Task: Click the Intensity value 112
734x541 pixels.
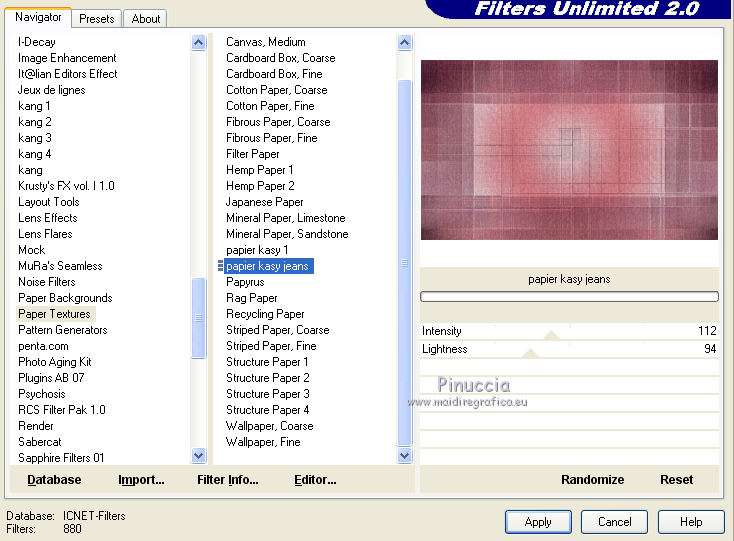Action: click(x=707, y=331)
